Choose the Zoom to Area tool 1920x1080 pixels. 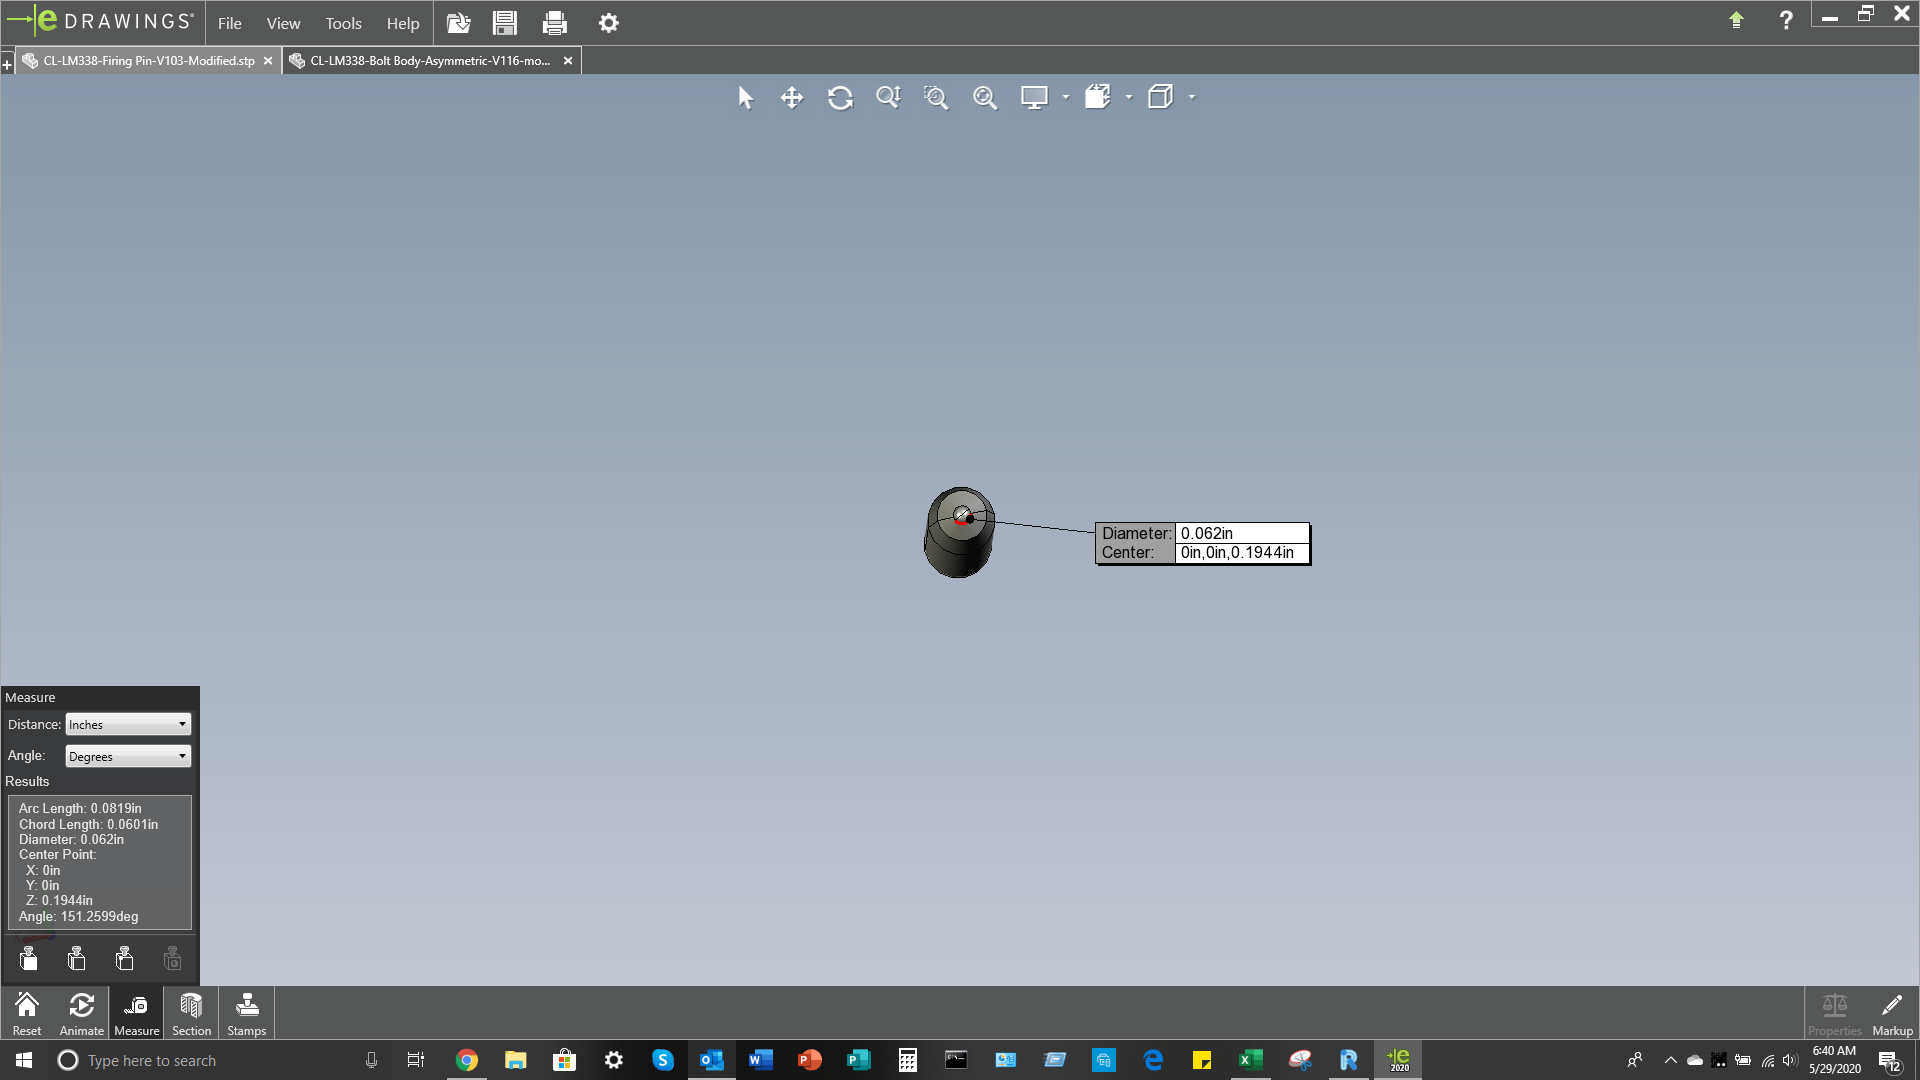click(x=936, y=97)
